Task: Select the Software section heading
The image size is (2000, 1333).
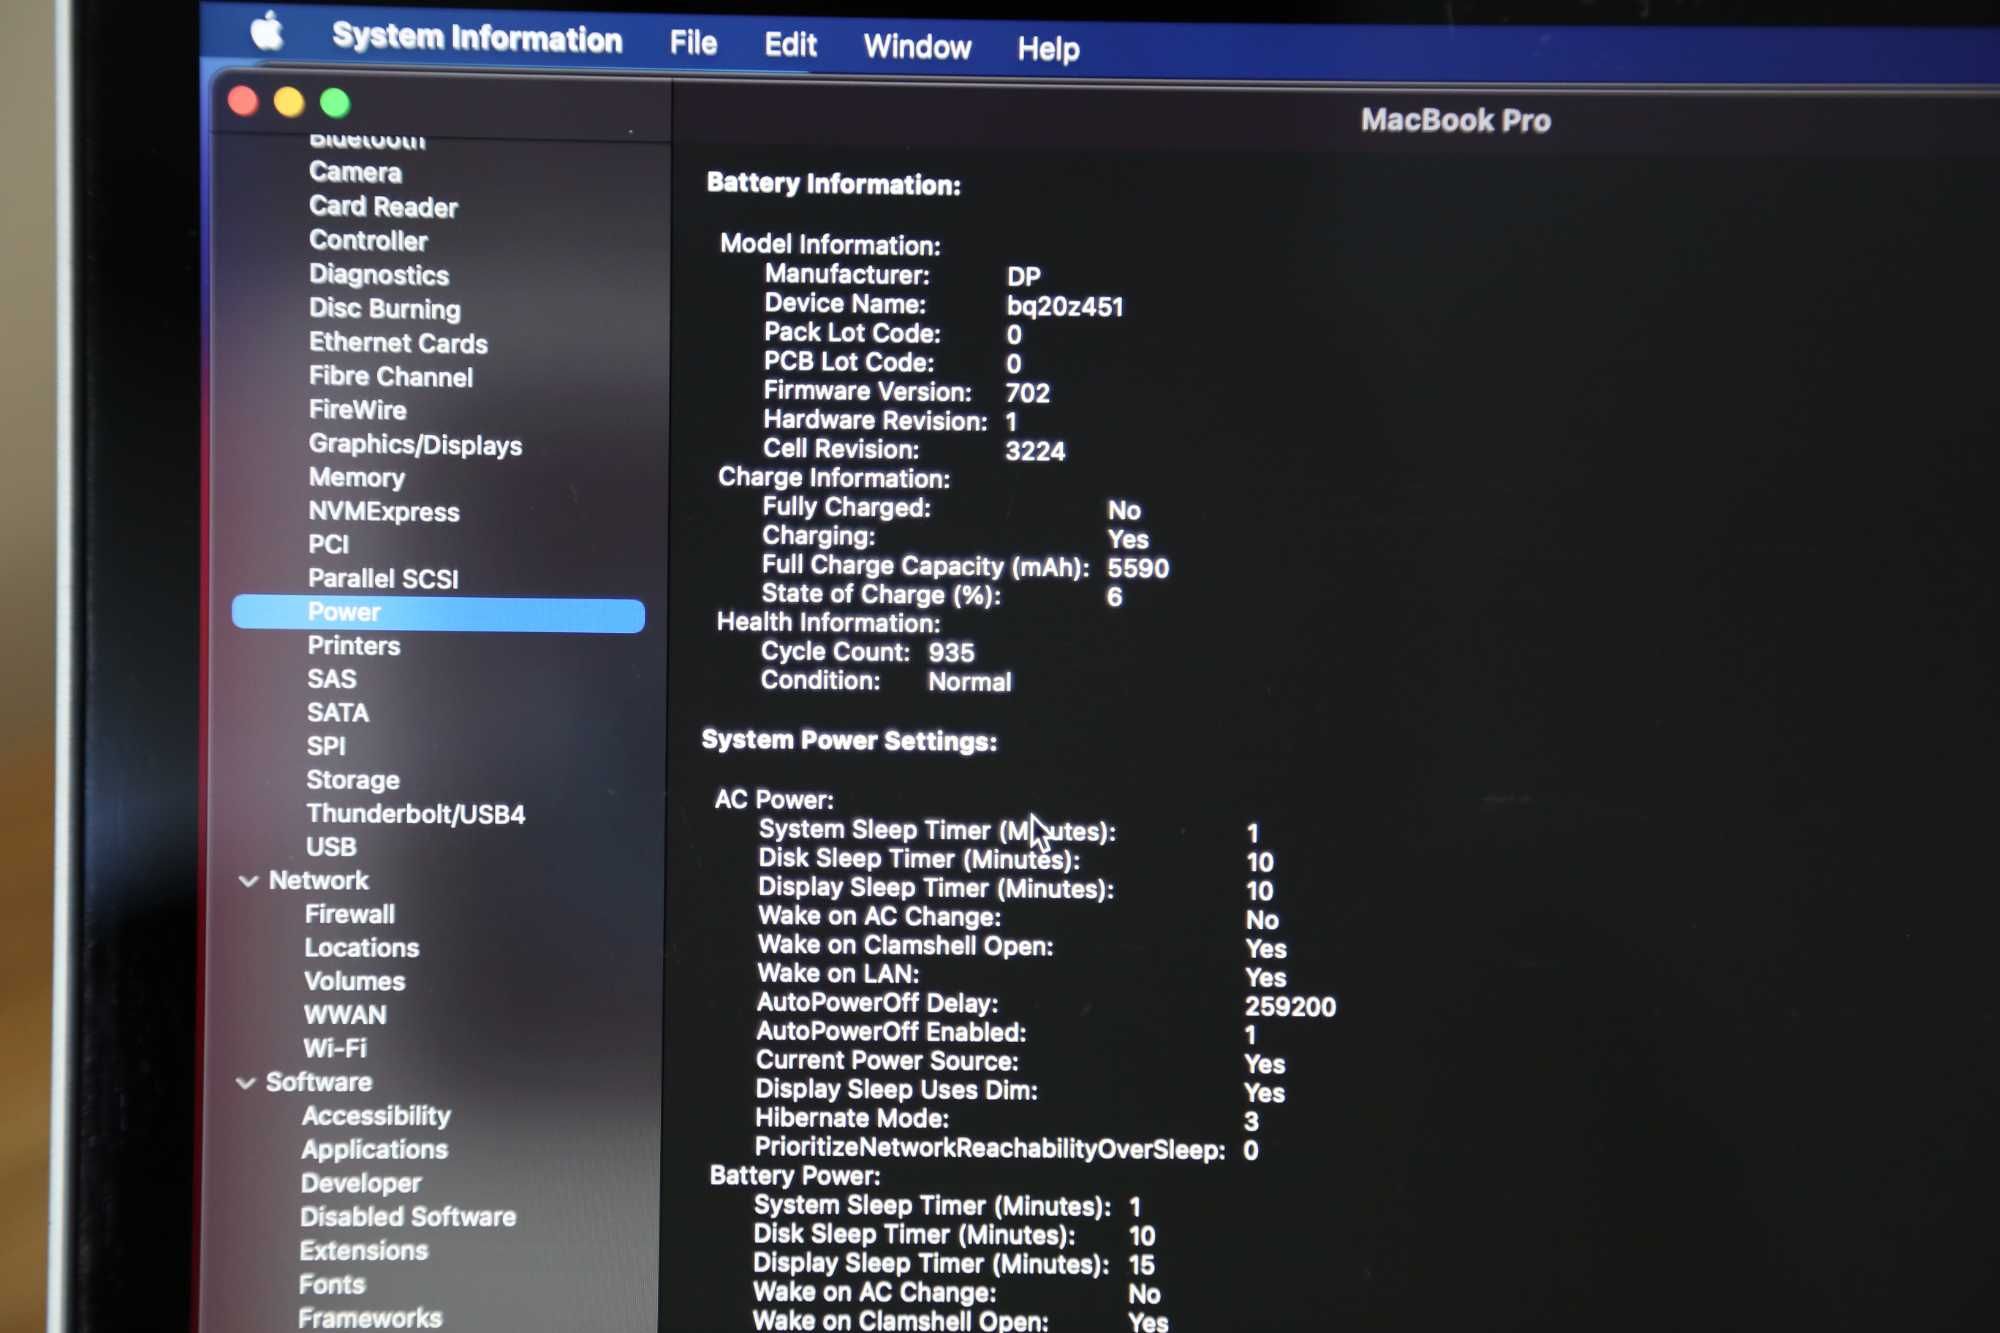Action: [x=319, y=1082]
